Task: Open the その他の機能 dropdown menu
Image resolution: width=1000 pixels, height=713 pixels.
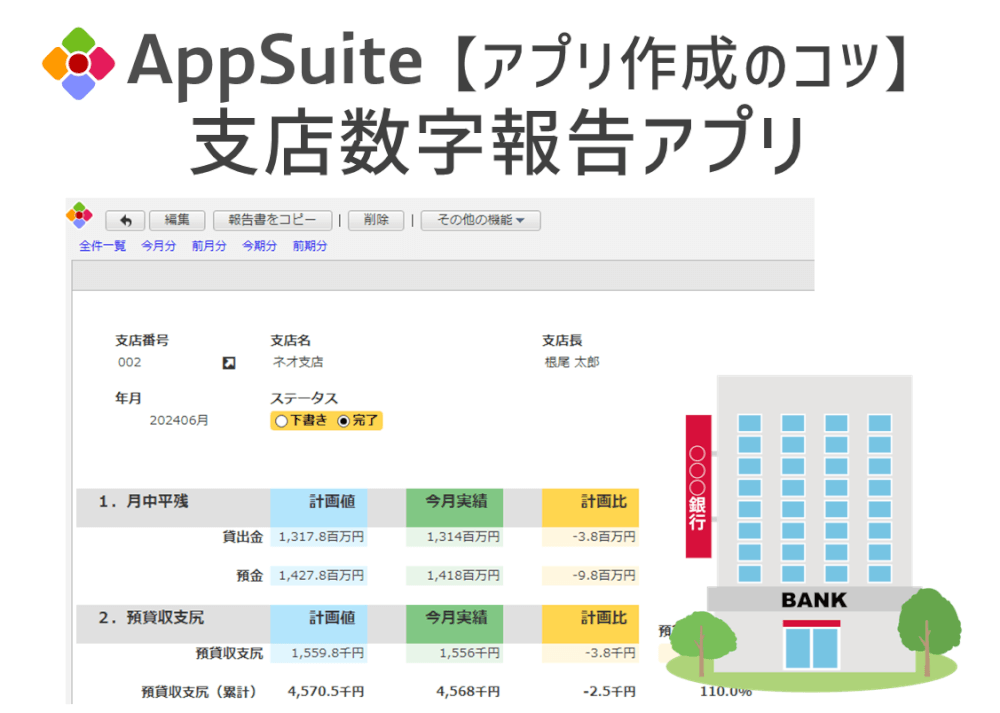Action: [480, 220]
